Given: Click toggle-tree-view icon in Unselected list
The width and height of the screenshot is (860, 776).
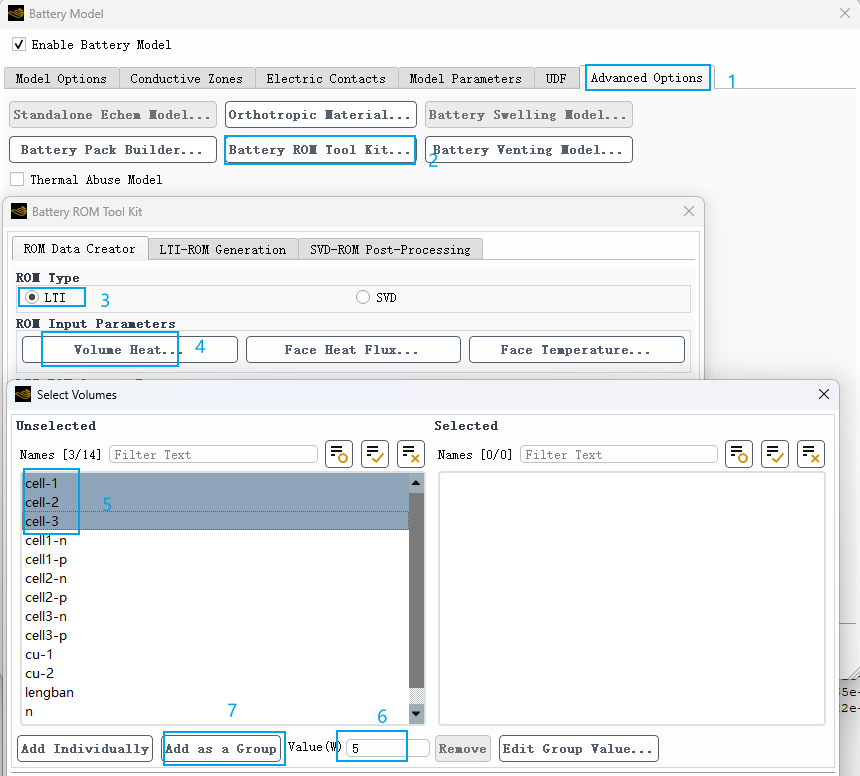Looking at the screenshot, I should coord(339,454).
